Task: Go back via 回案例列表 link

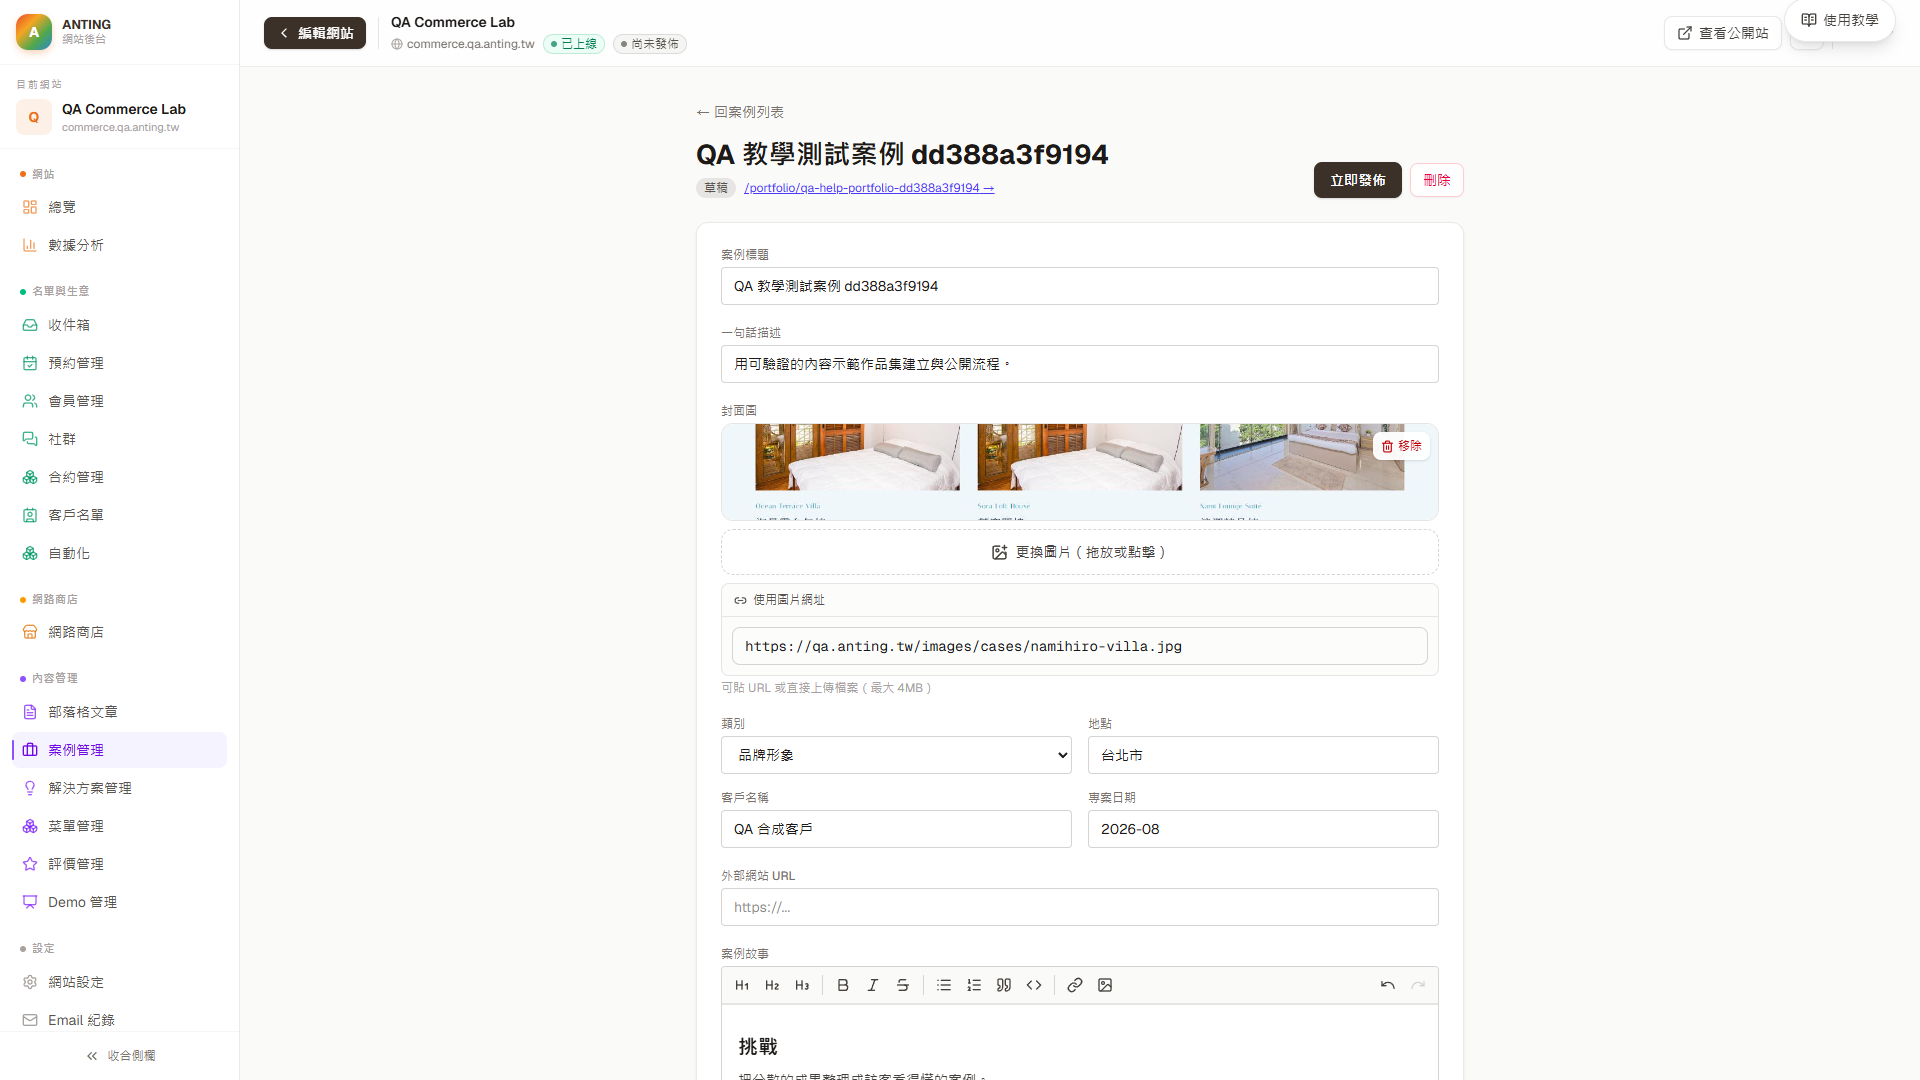Action: coord(740,112)
